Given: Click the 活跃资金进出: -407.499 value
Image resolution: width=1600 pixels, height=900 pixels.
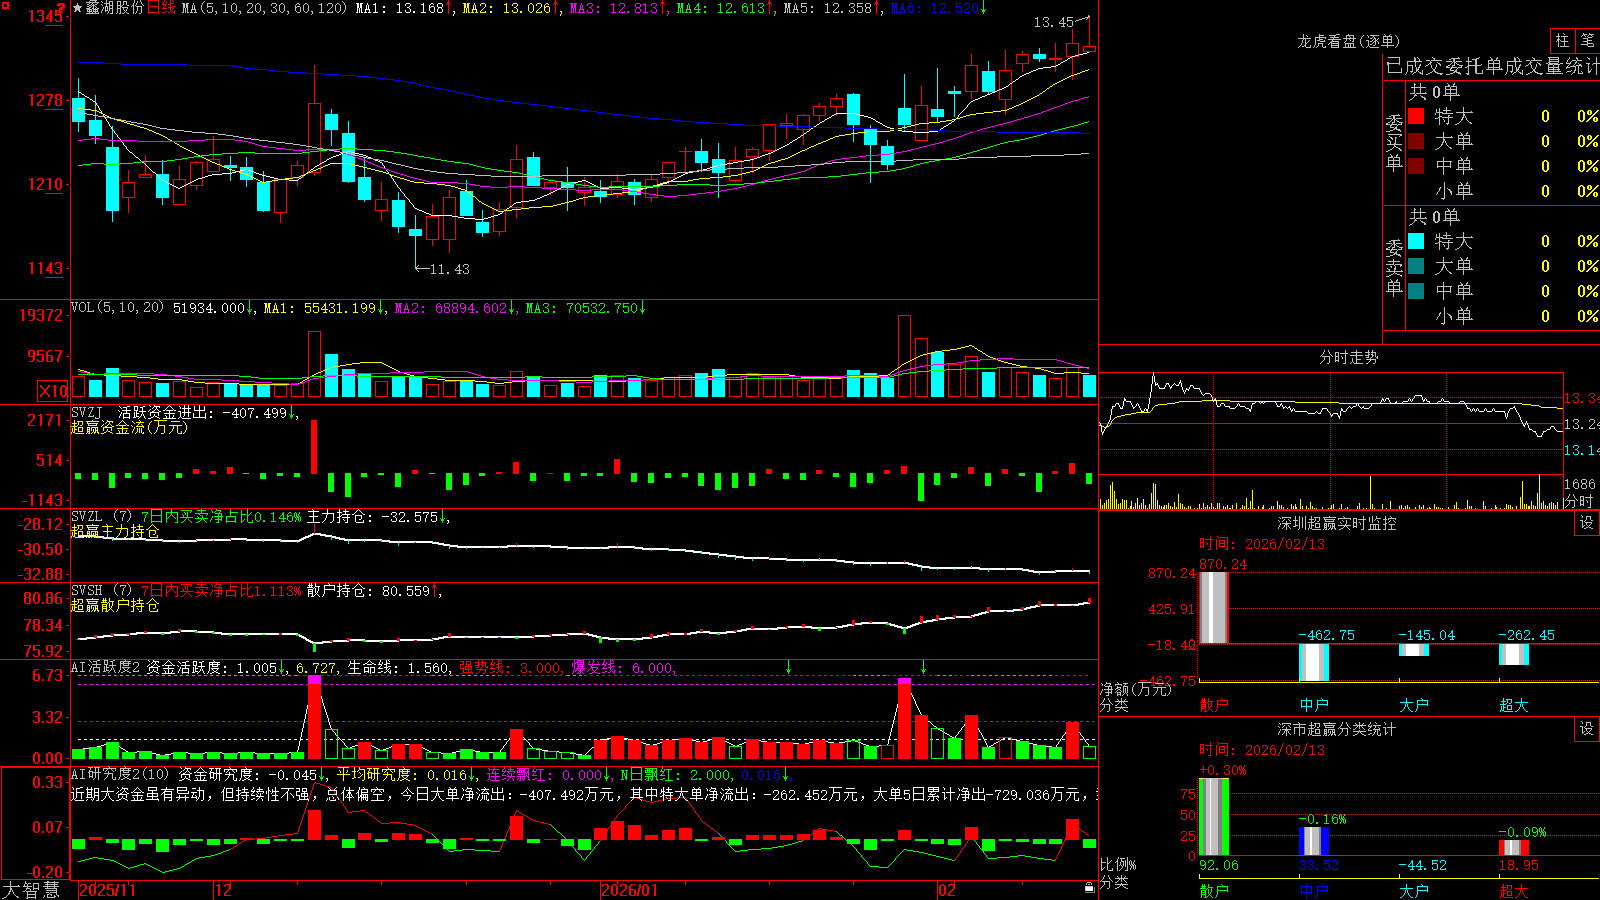Looking at the screenshot, I should coord(202,412).
